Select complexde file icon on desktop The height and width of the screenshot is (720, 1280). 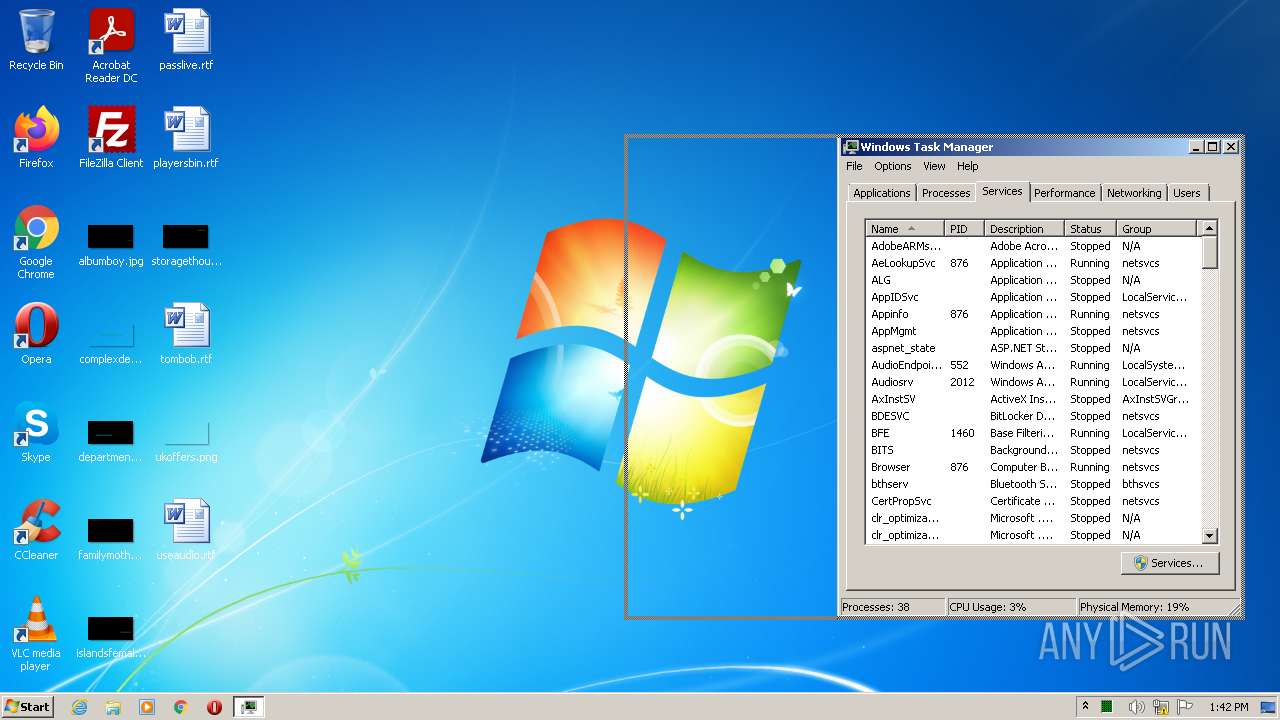(111, 341)
